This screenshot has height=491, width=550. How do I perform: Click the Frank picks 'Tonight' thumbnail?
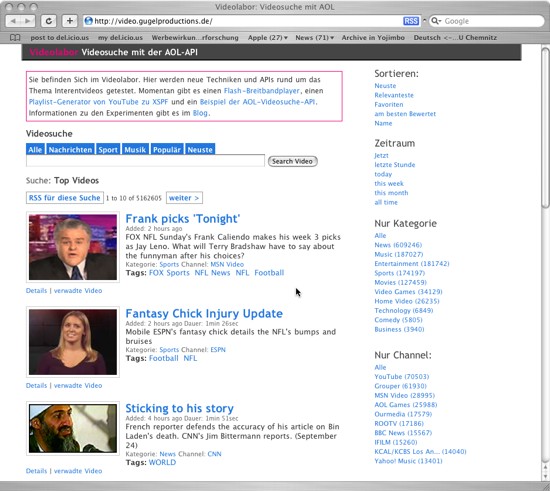[73, 247]
